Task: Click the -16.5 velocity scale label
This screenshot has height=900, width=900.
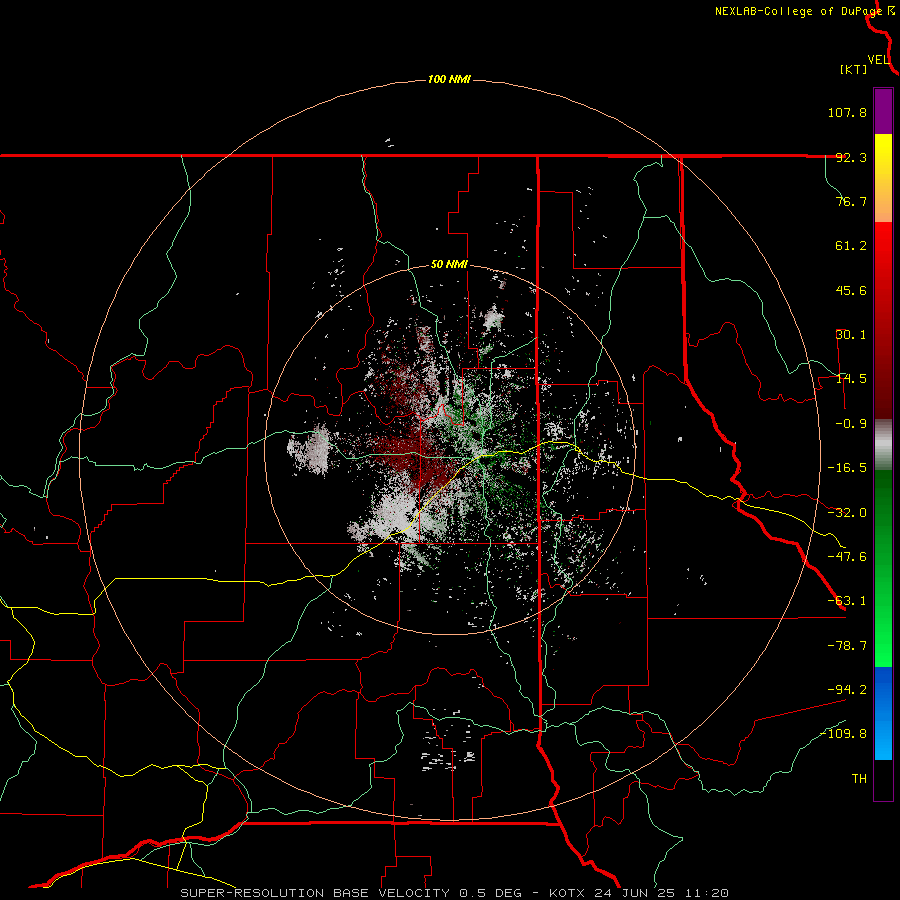Action: point(847,468)
